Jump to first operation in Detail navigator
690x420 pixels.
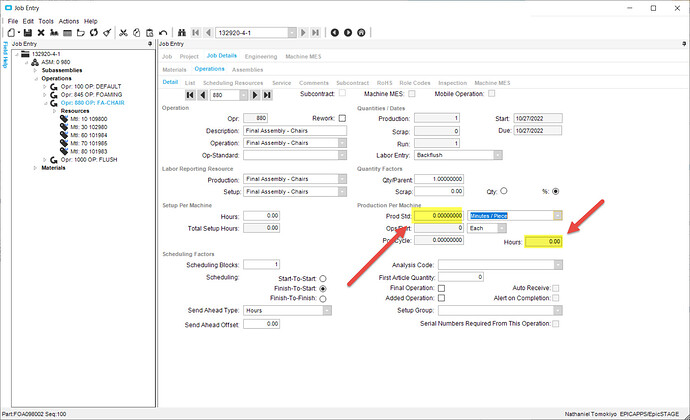tap(190, 95)
